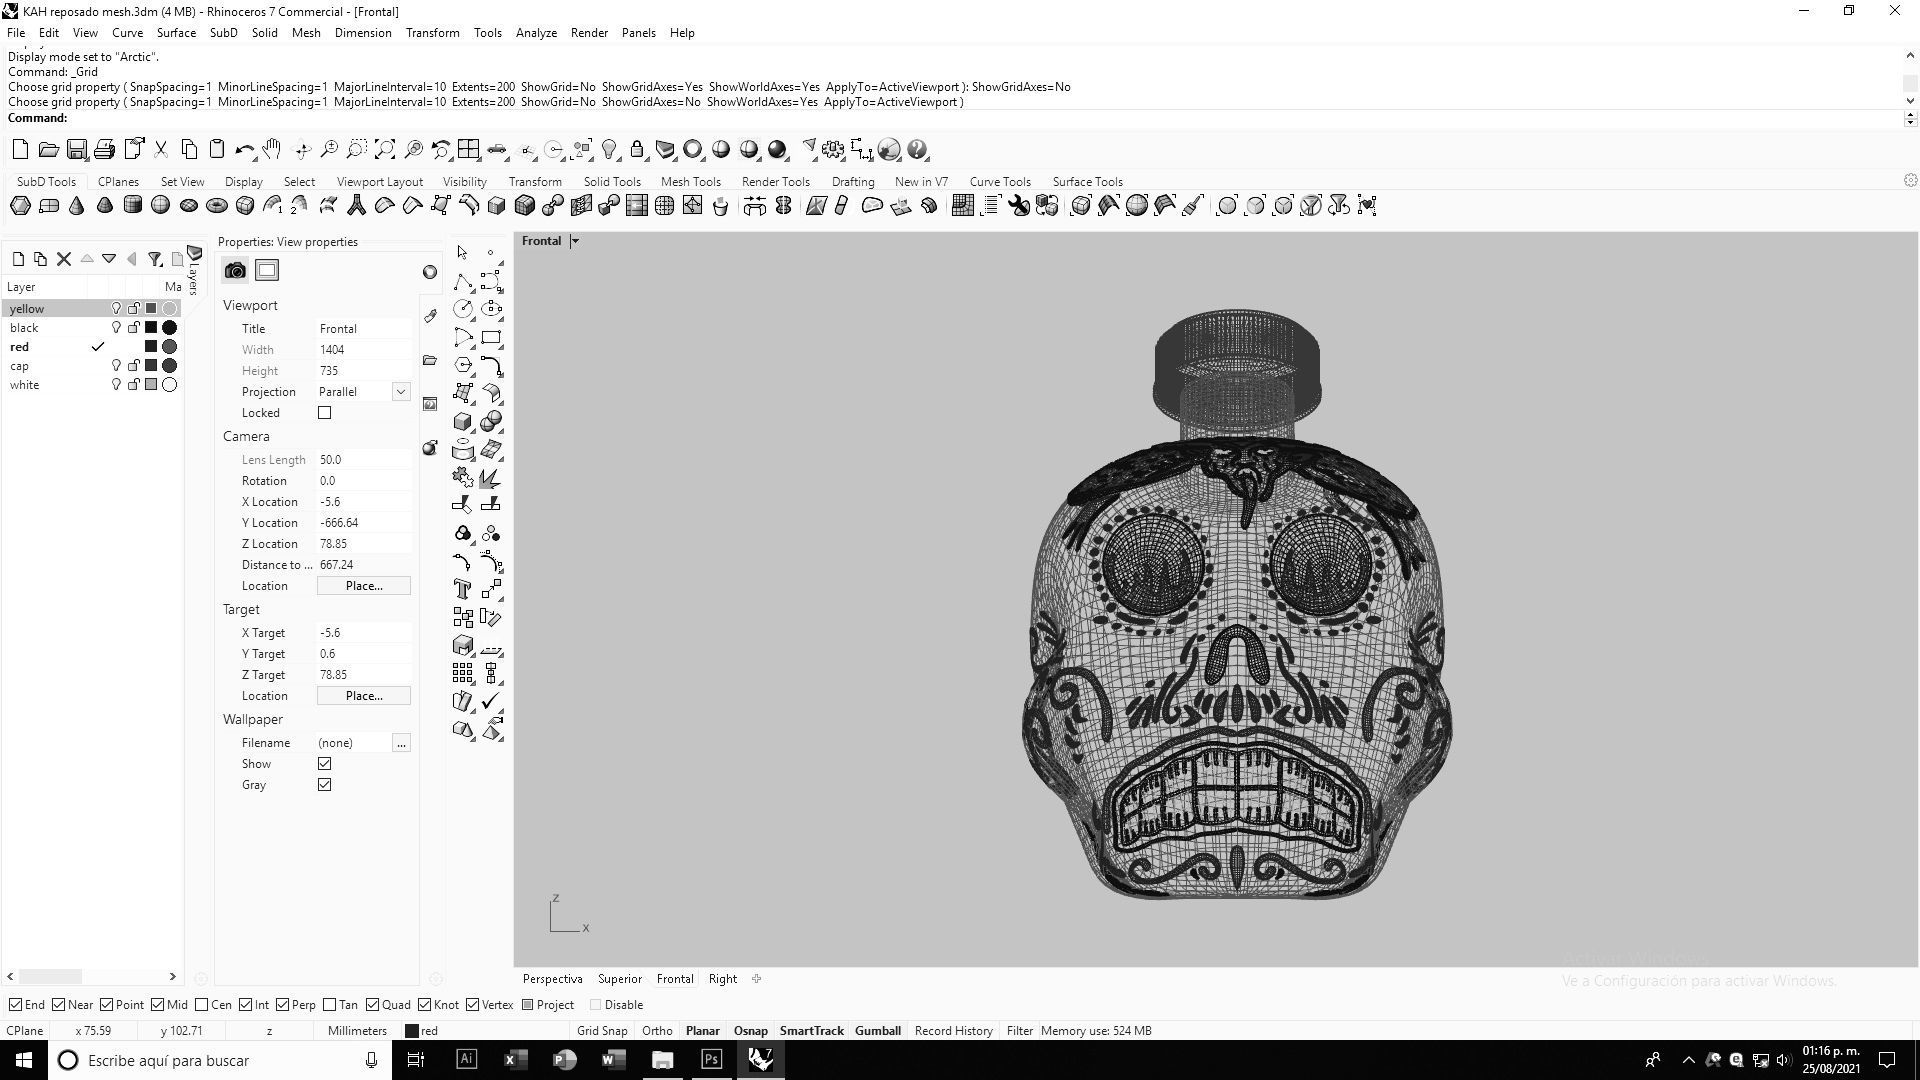1920x1080 pixels.
Task: Open the Analyze menu
Action: point(536,33)
